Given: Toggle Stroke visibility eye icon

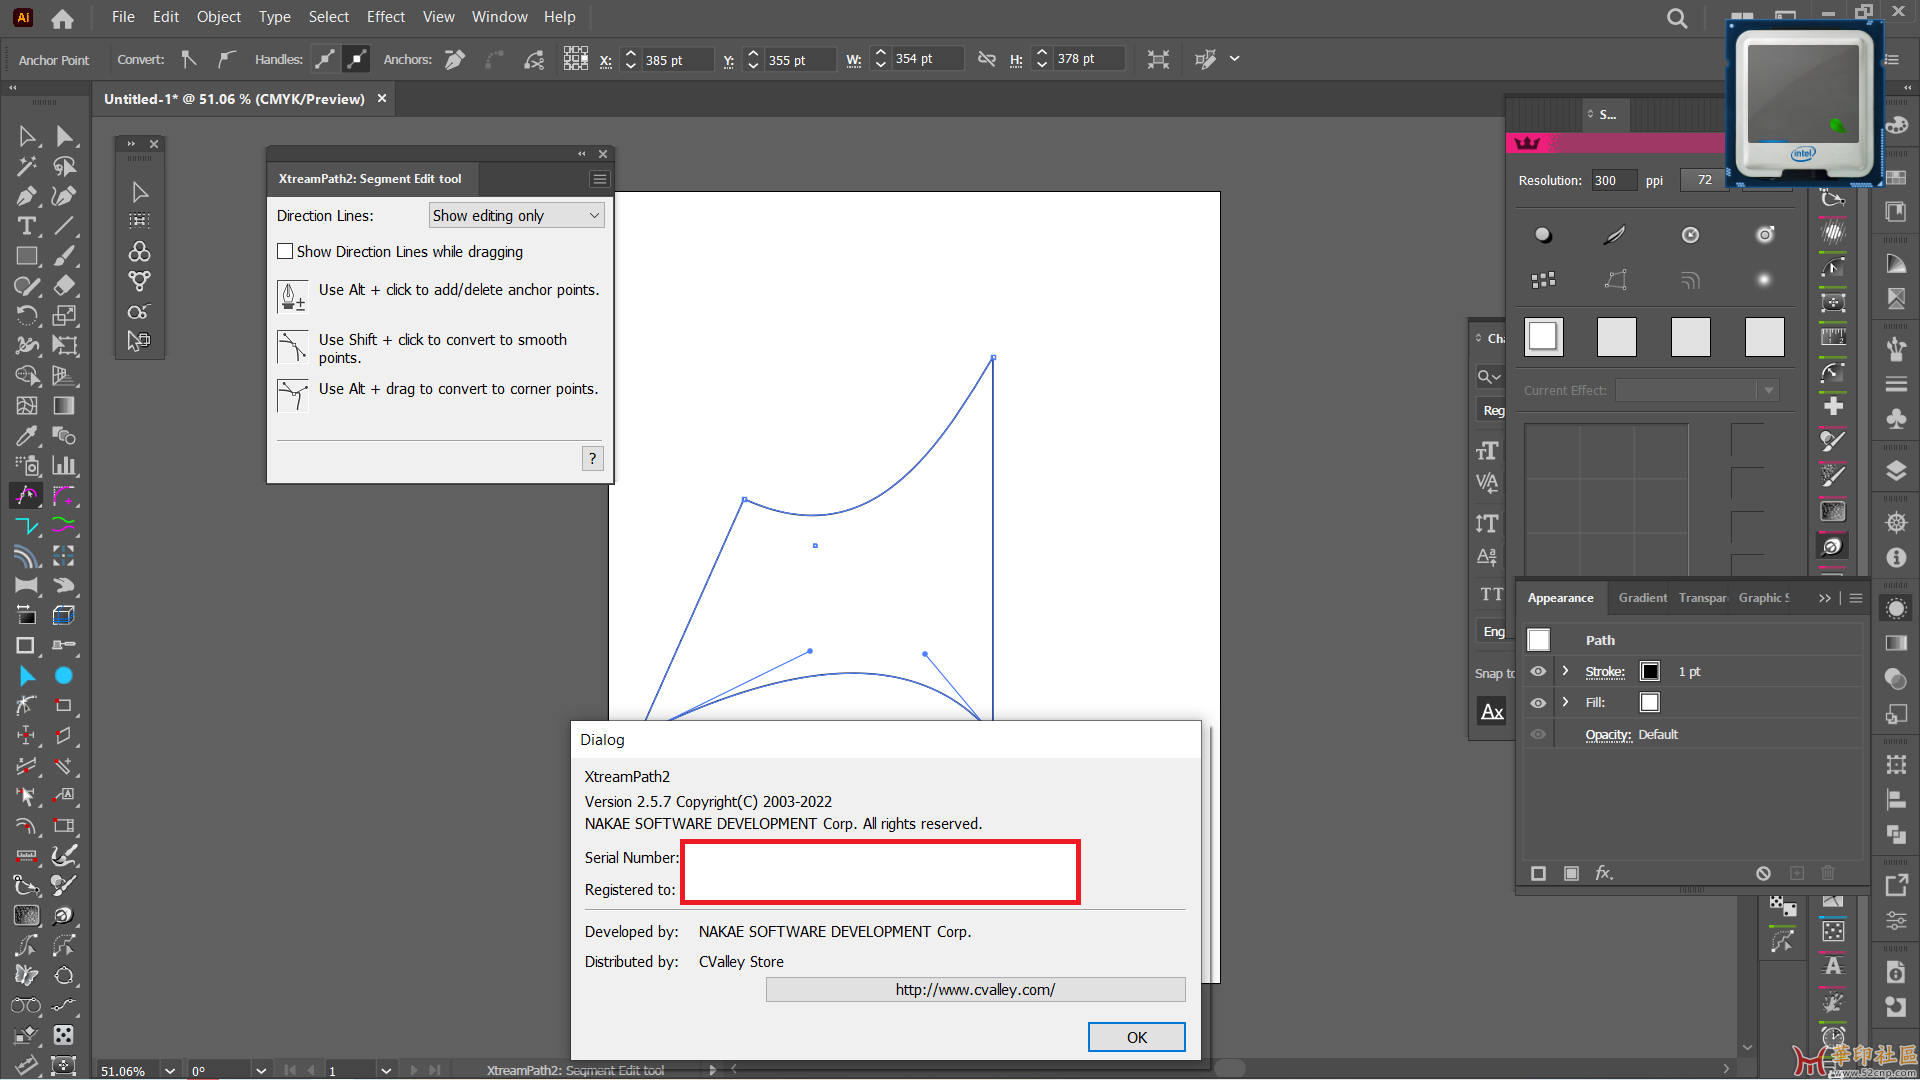Looking at the screenshot, I should [x=1538, y=672].
